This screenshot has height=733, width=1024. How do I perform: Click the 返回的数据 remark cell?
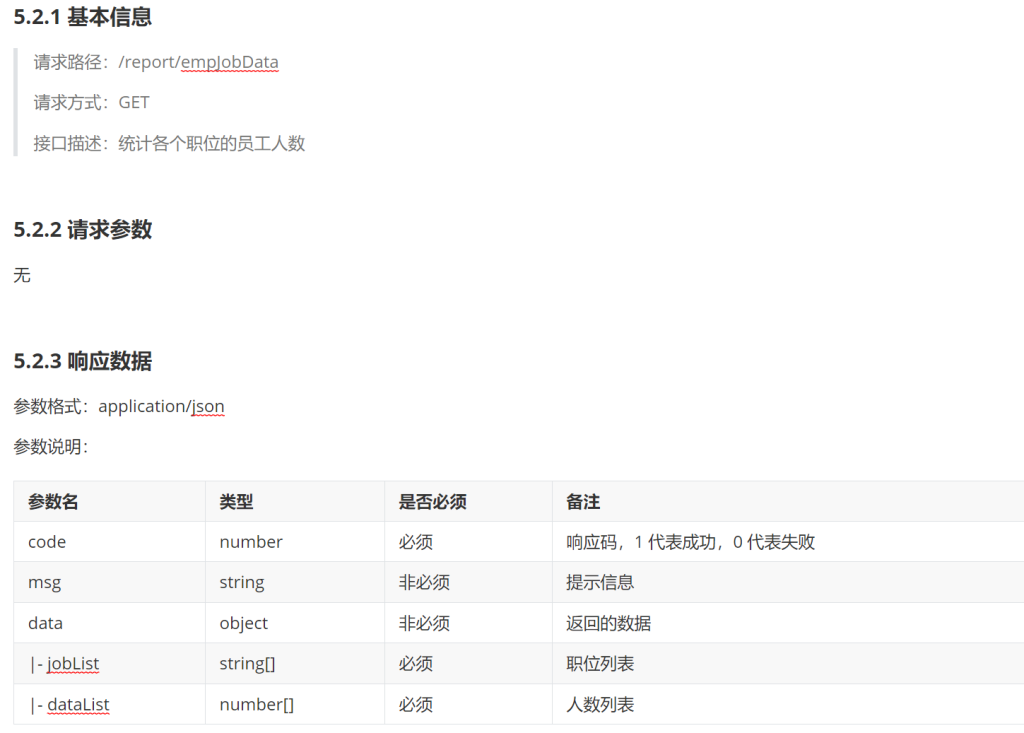coord(608,623)
